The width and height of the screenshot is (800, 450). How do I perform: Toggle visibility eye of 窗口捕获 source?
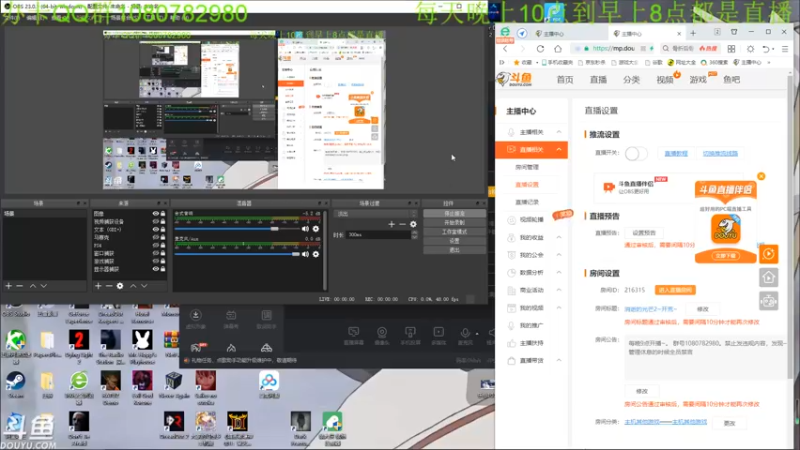[x=156, y=253]
